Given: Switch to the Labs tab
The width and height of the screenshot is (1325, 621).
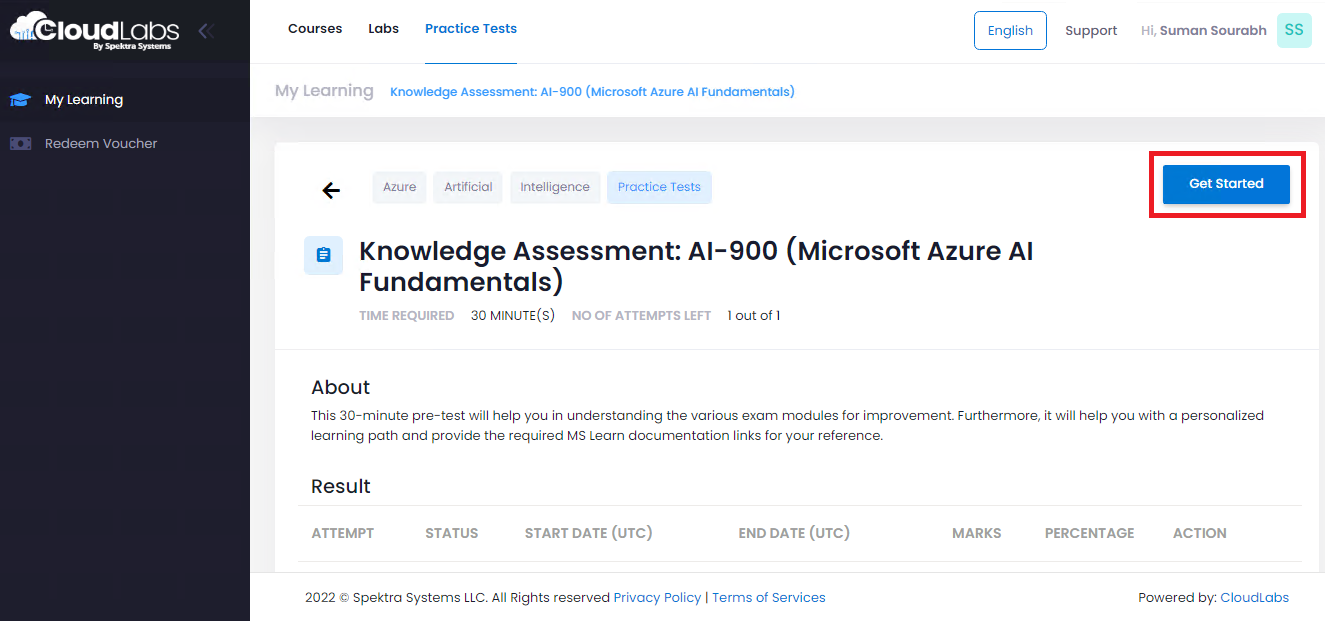Looking at the screenshot, I should tap(383, 29).
